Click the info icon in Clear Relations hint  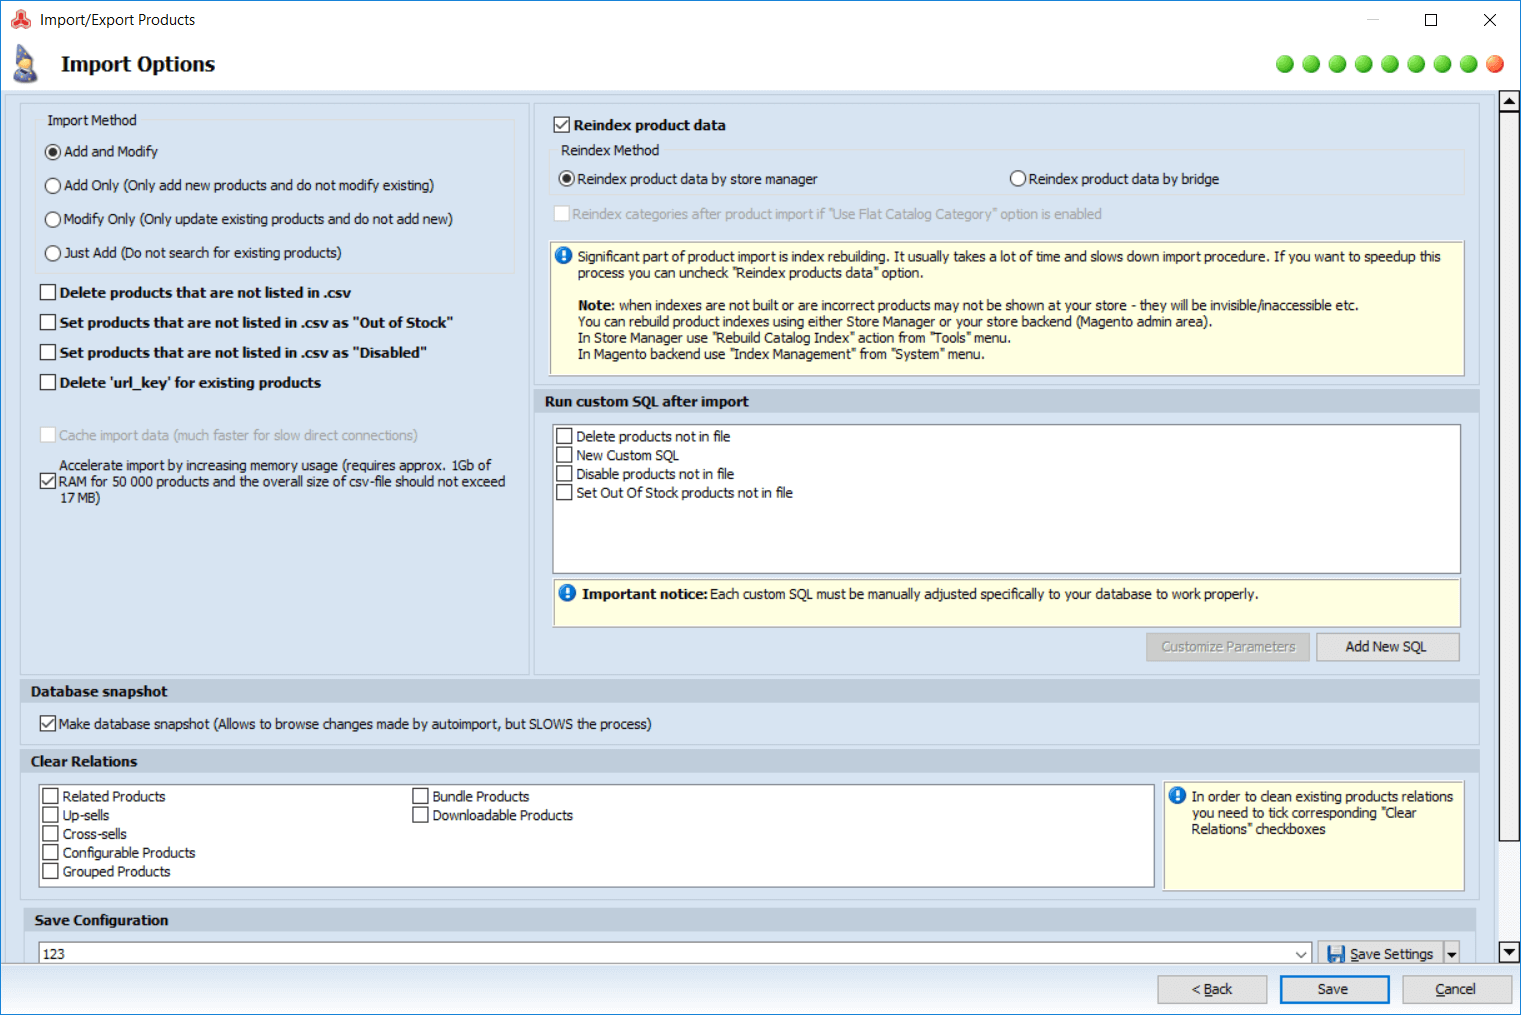click(x=1178, y=796)
